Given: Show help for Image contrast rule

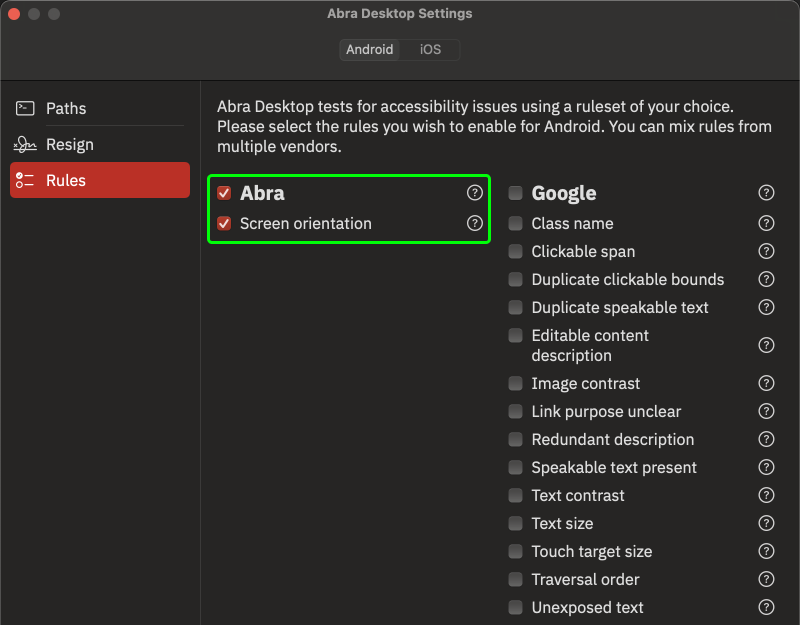Looking at the screenshot, I should pyautogui.click(x=766, y=383).
